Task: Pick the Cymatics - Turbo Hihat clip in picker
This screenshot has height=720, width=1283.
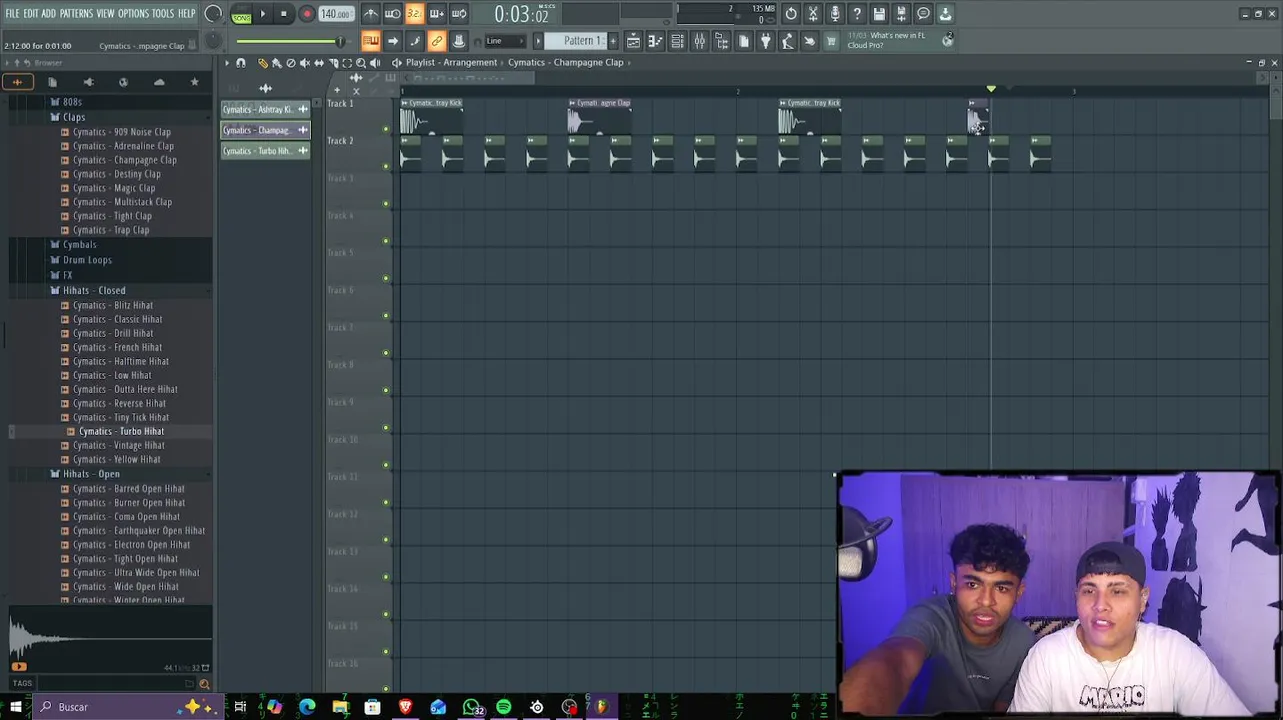Action: 265,151
